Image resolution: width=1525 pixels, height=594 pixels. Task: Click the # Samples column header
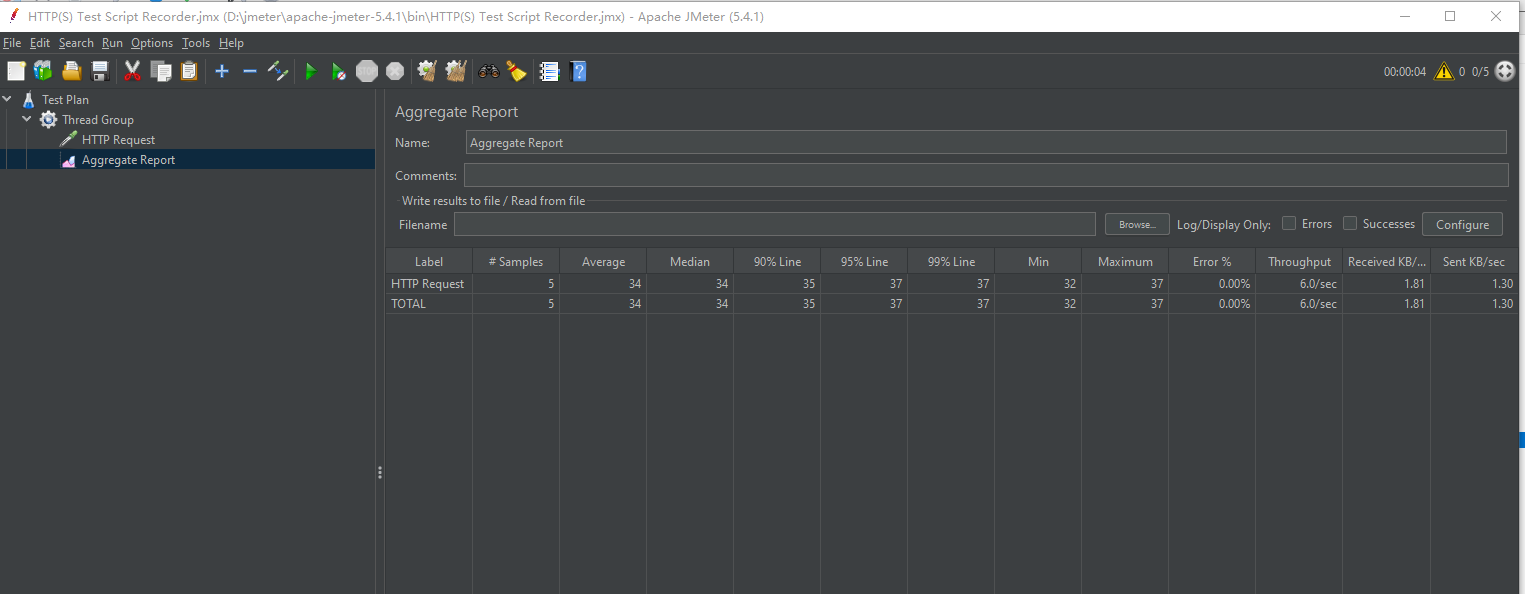coord(516,261)
